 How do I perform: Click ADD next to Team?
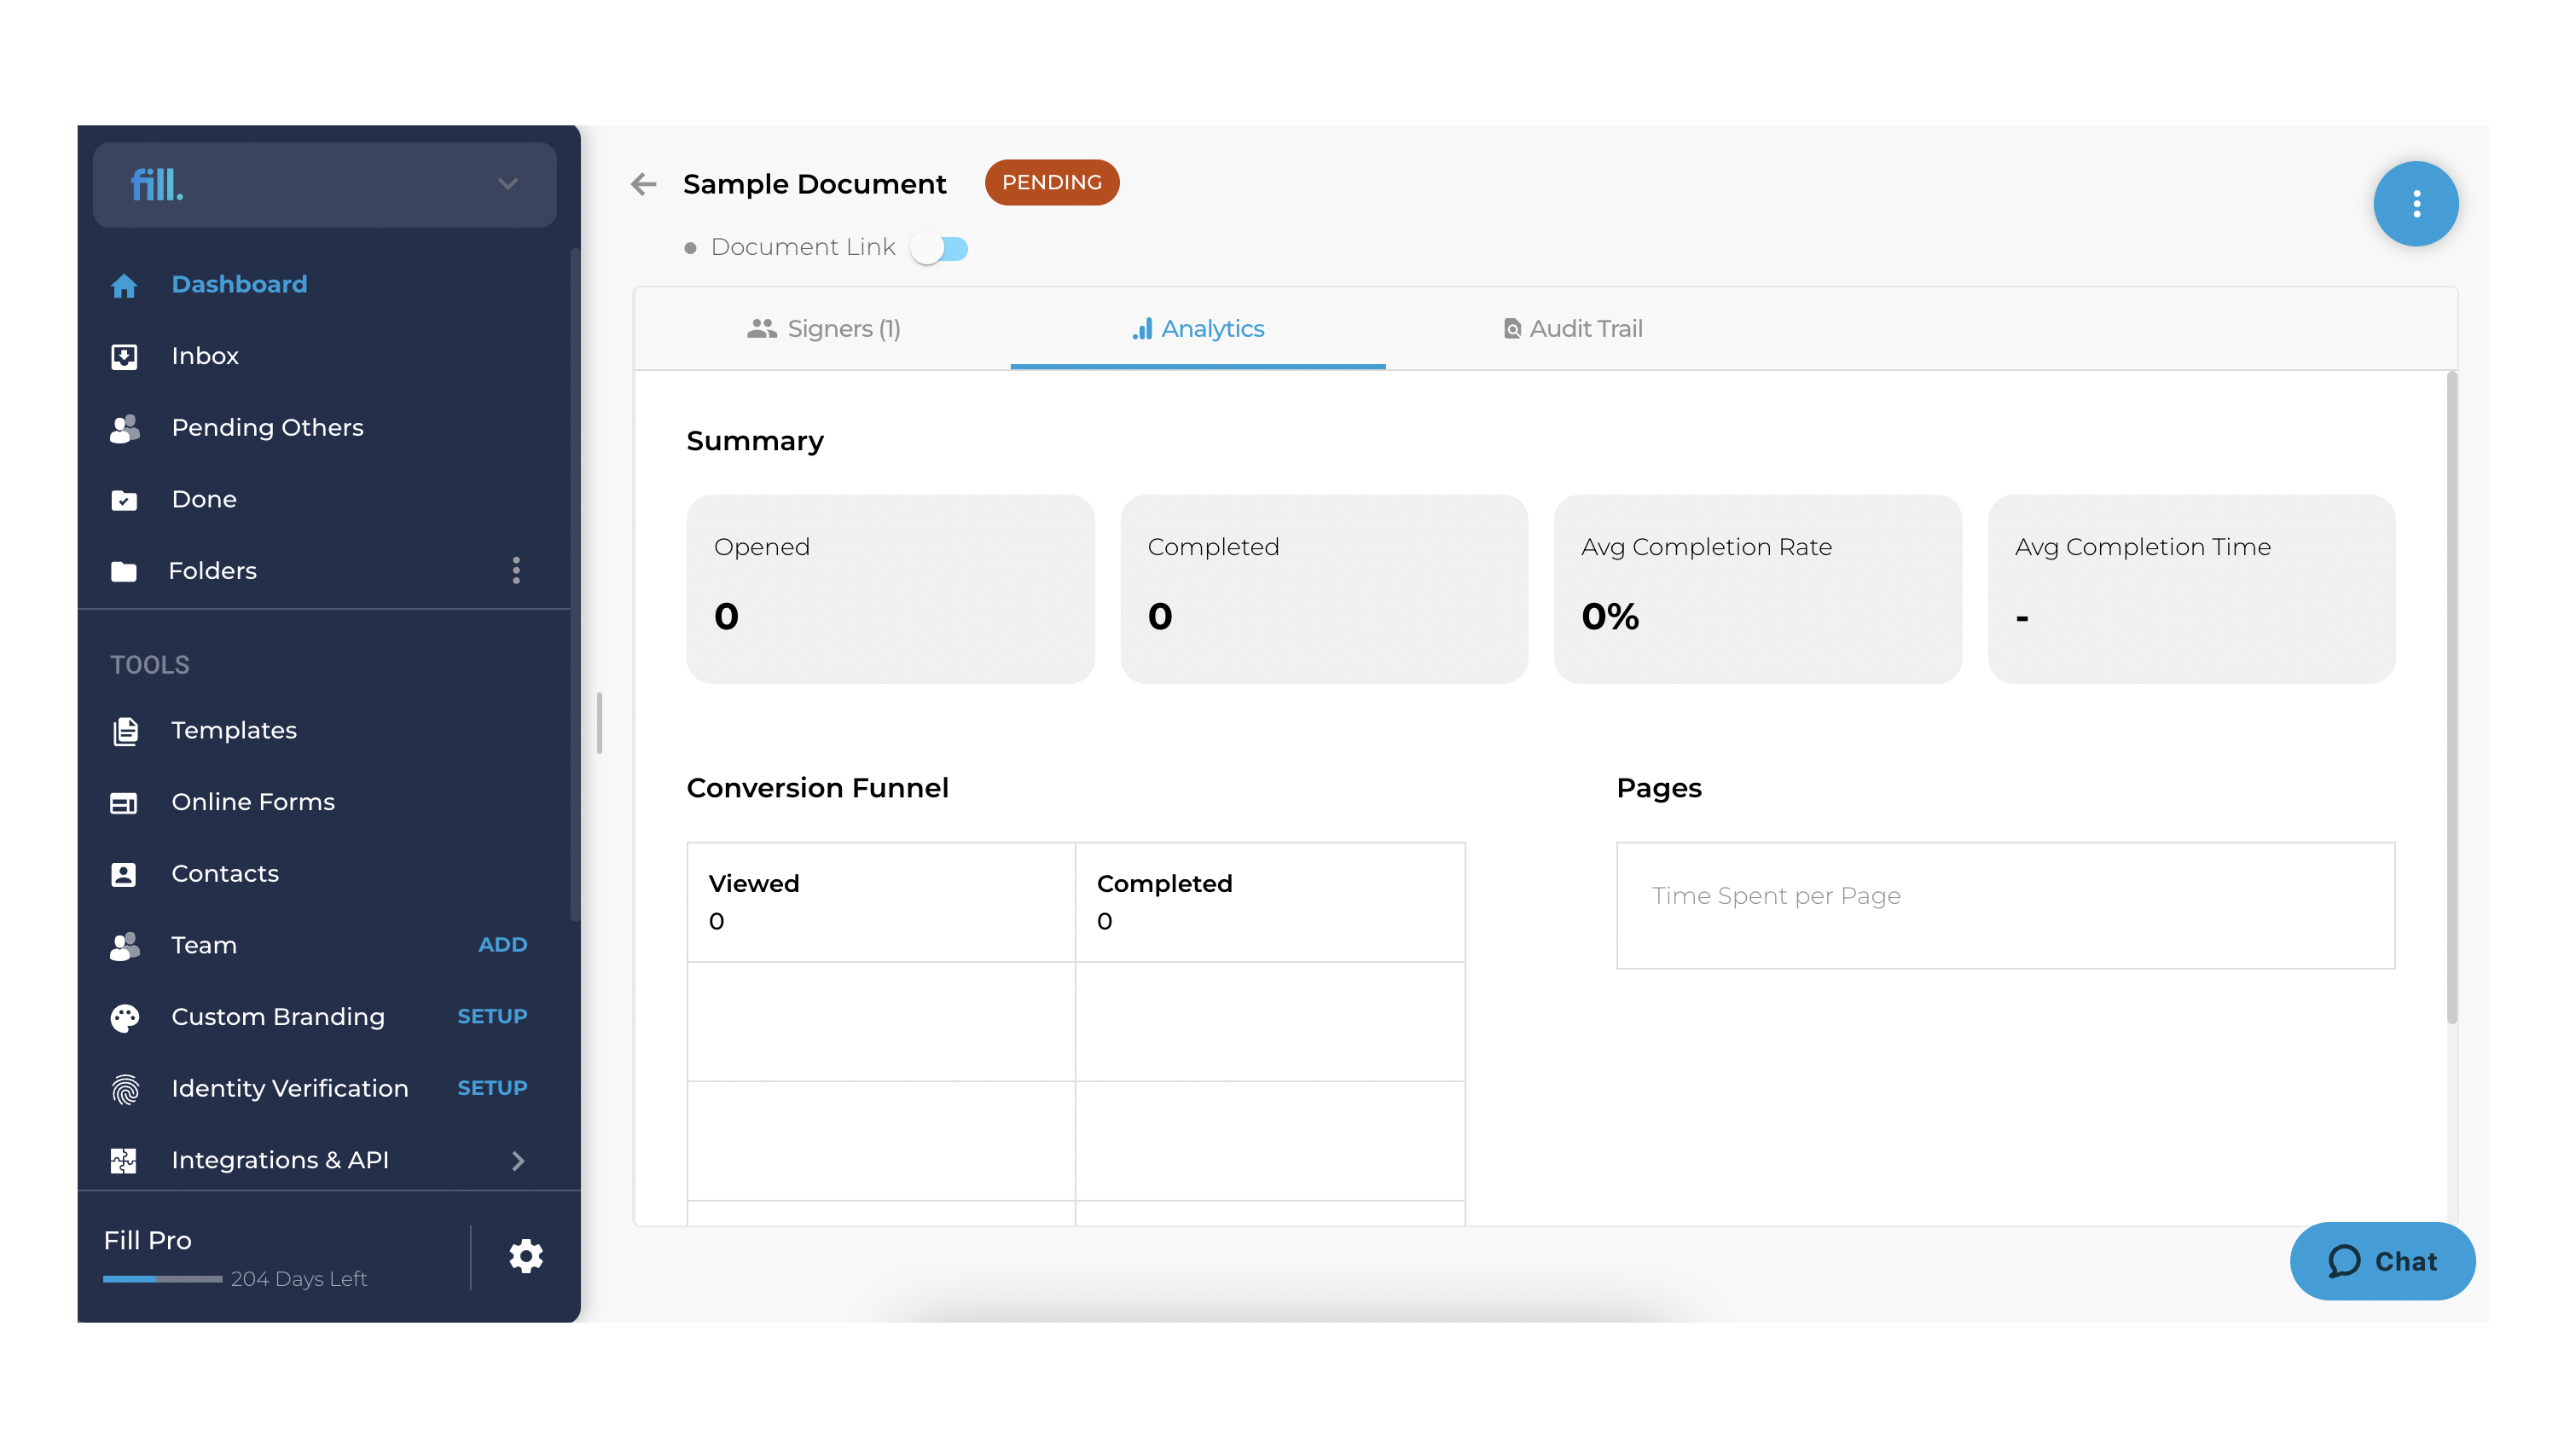502,944
